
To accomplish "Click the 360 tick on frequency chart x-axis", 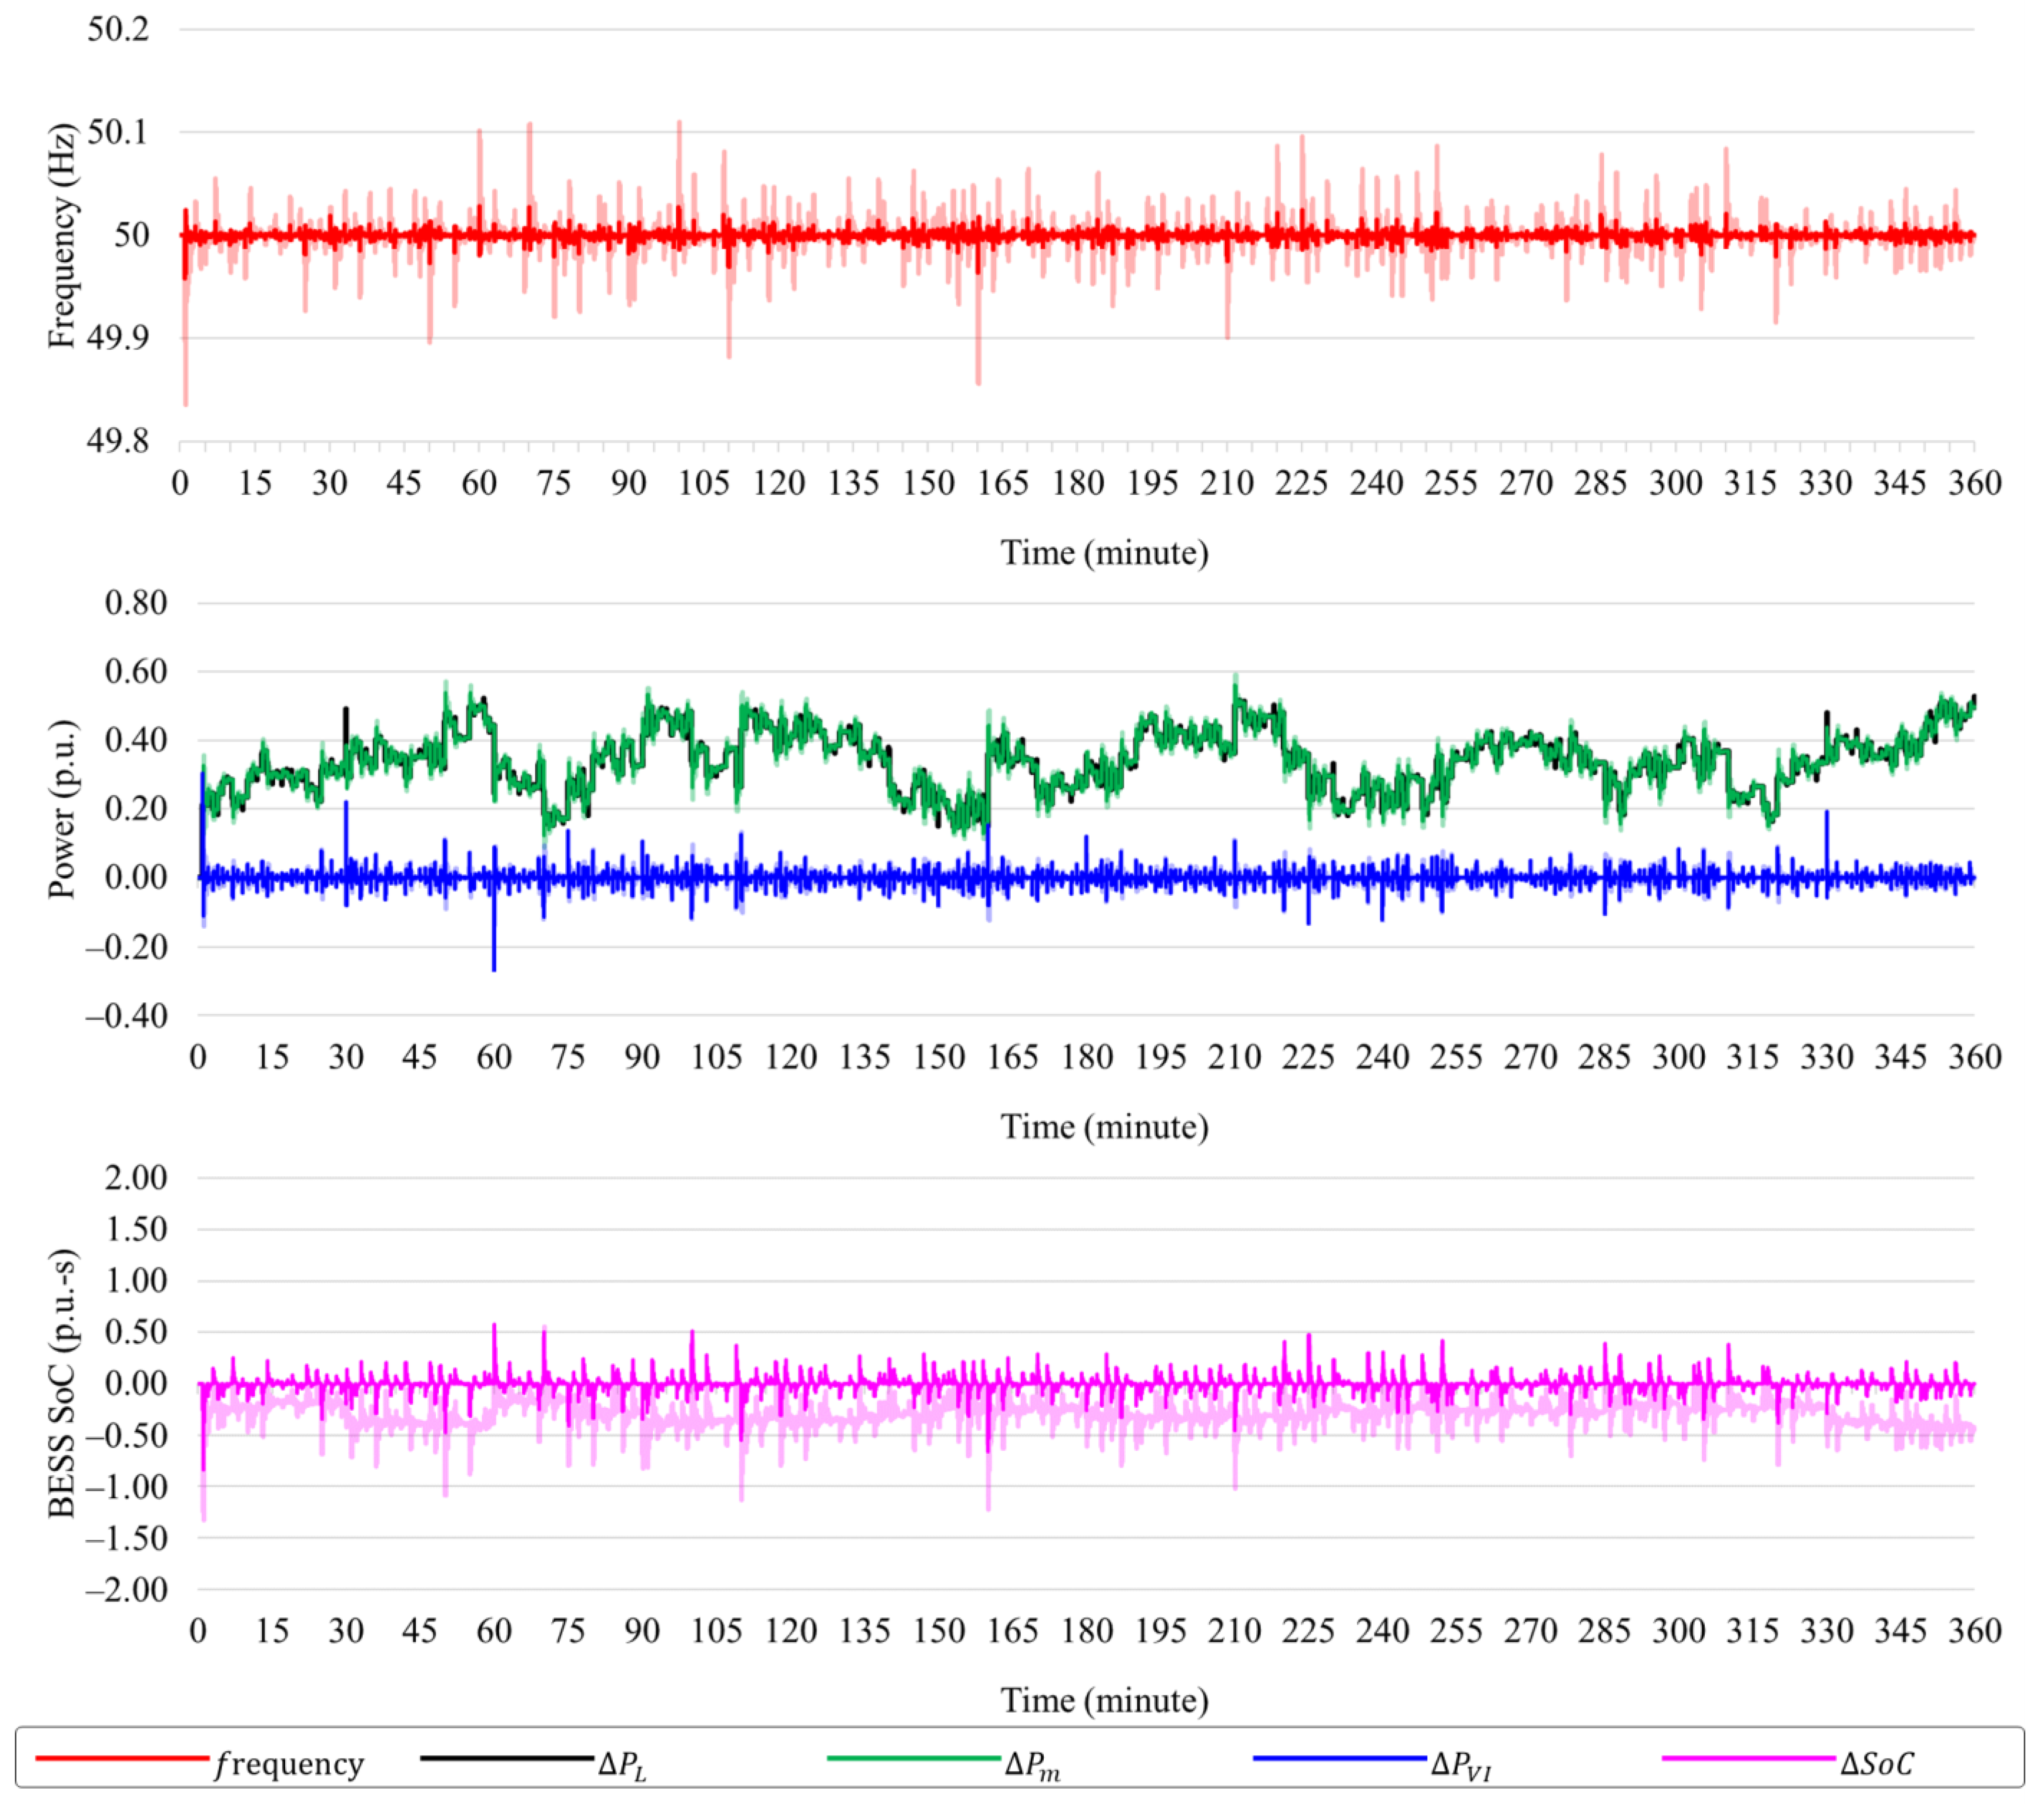I will (x=1974, y=483).
